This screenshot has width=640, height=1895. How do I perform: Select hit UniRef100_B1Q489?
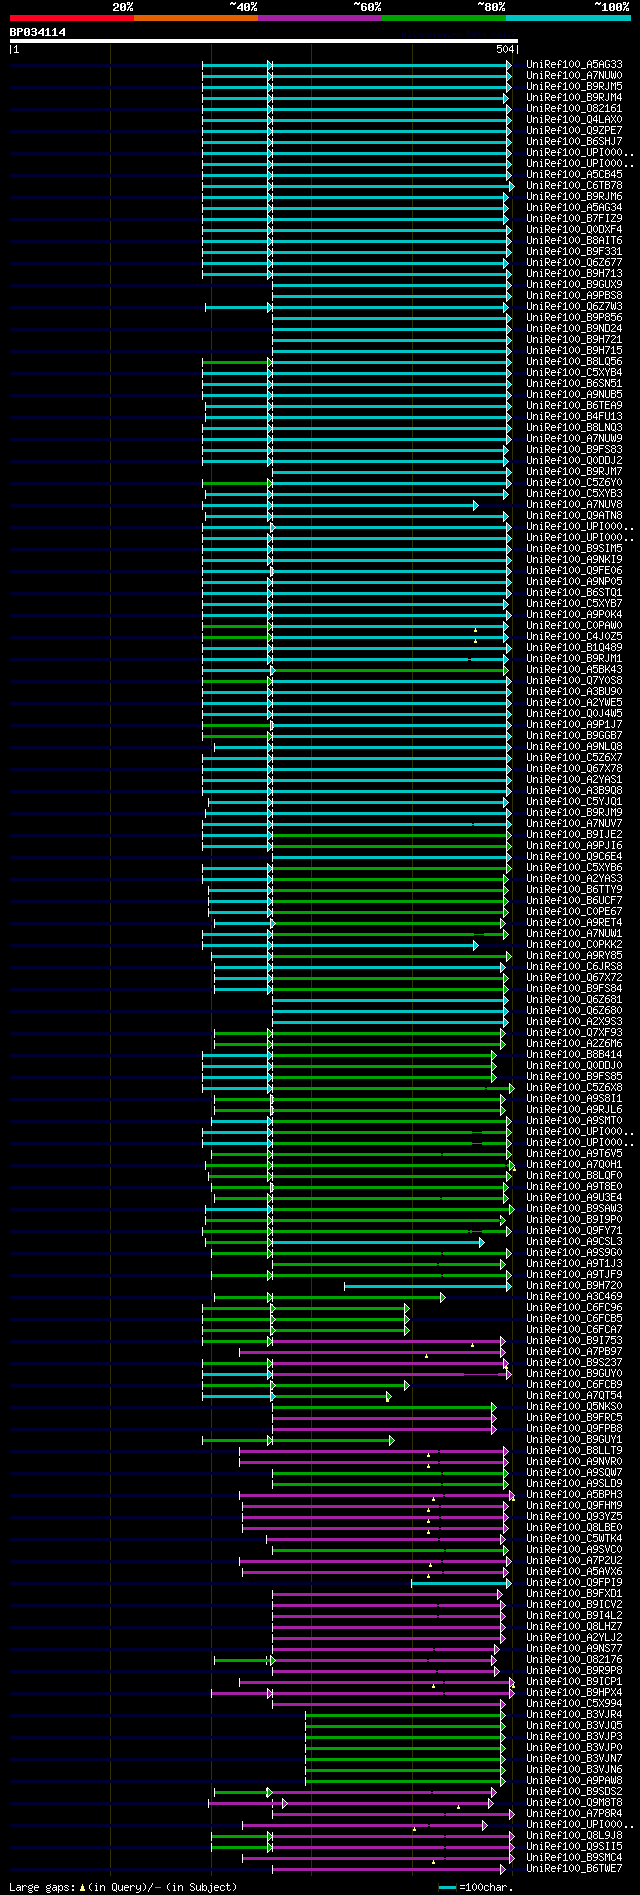[574, 648]
